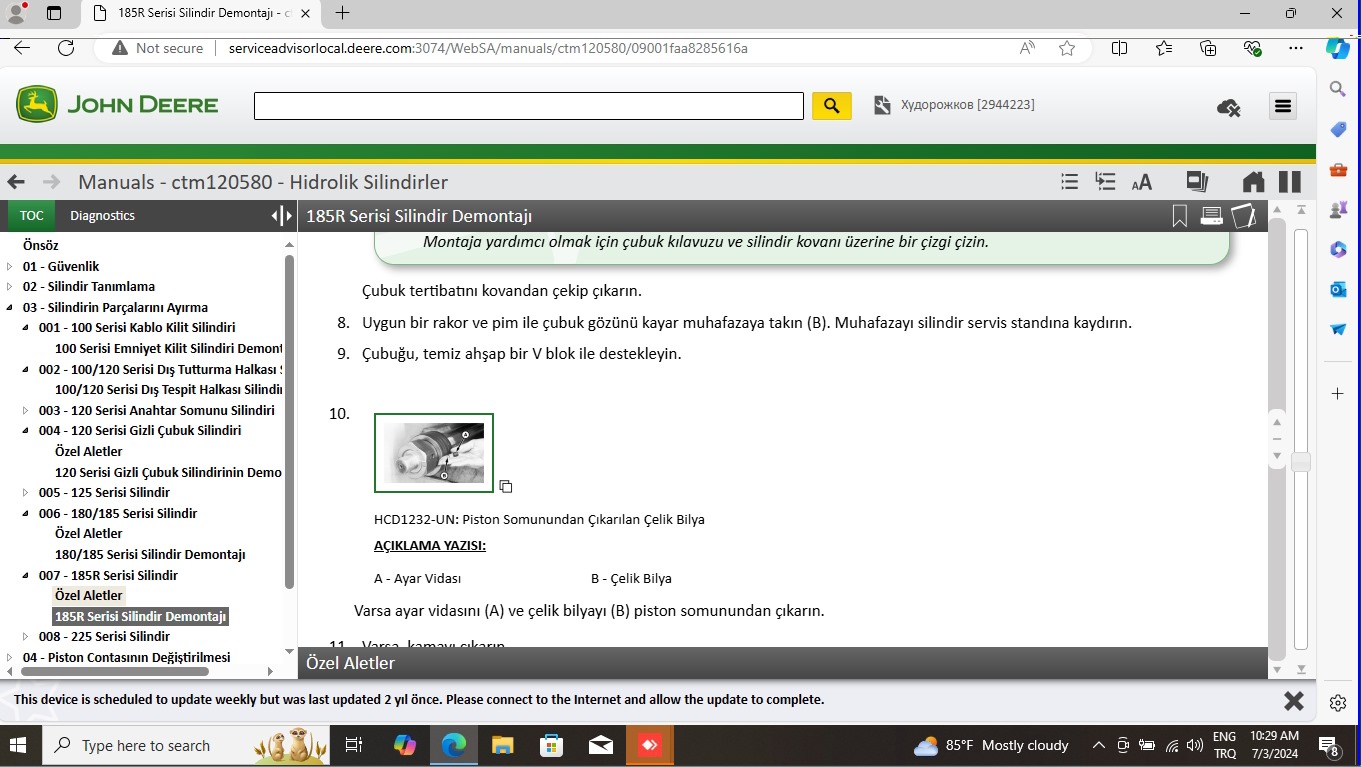1361x767 pixels.
Task: Switch to the Diagnostics tab
Action: (102, 216)
